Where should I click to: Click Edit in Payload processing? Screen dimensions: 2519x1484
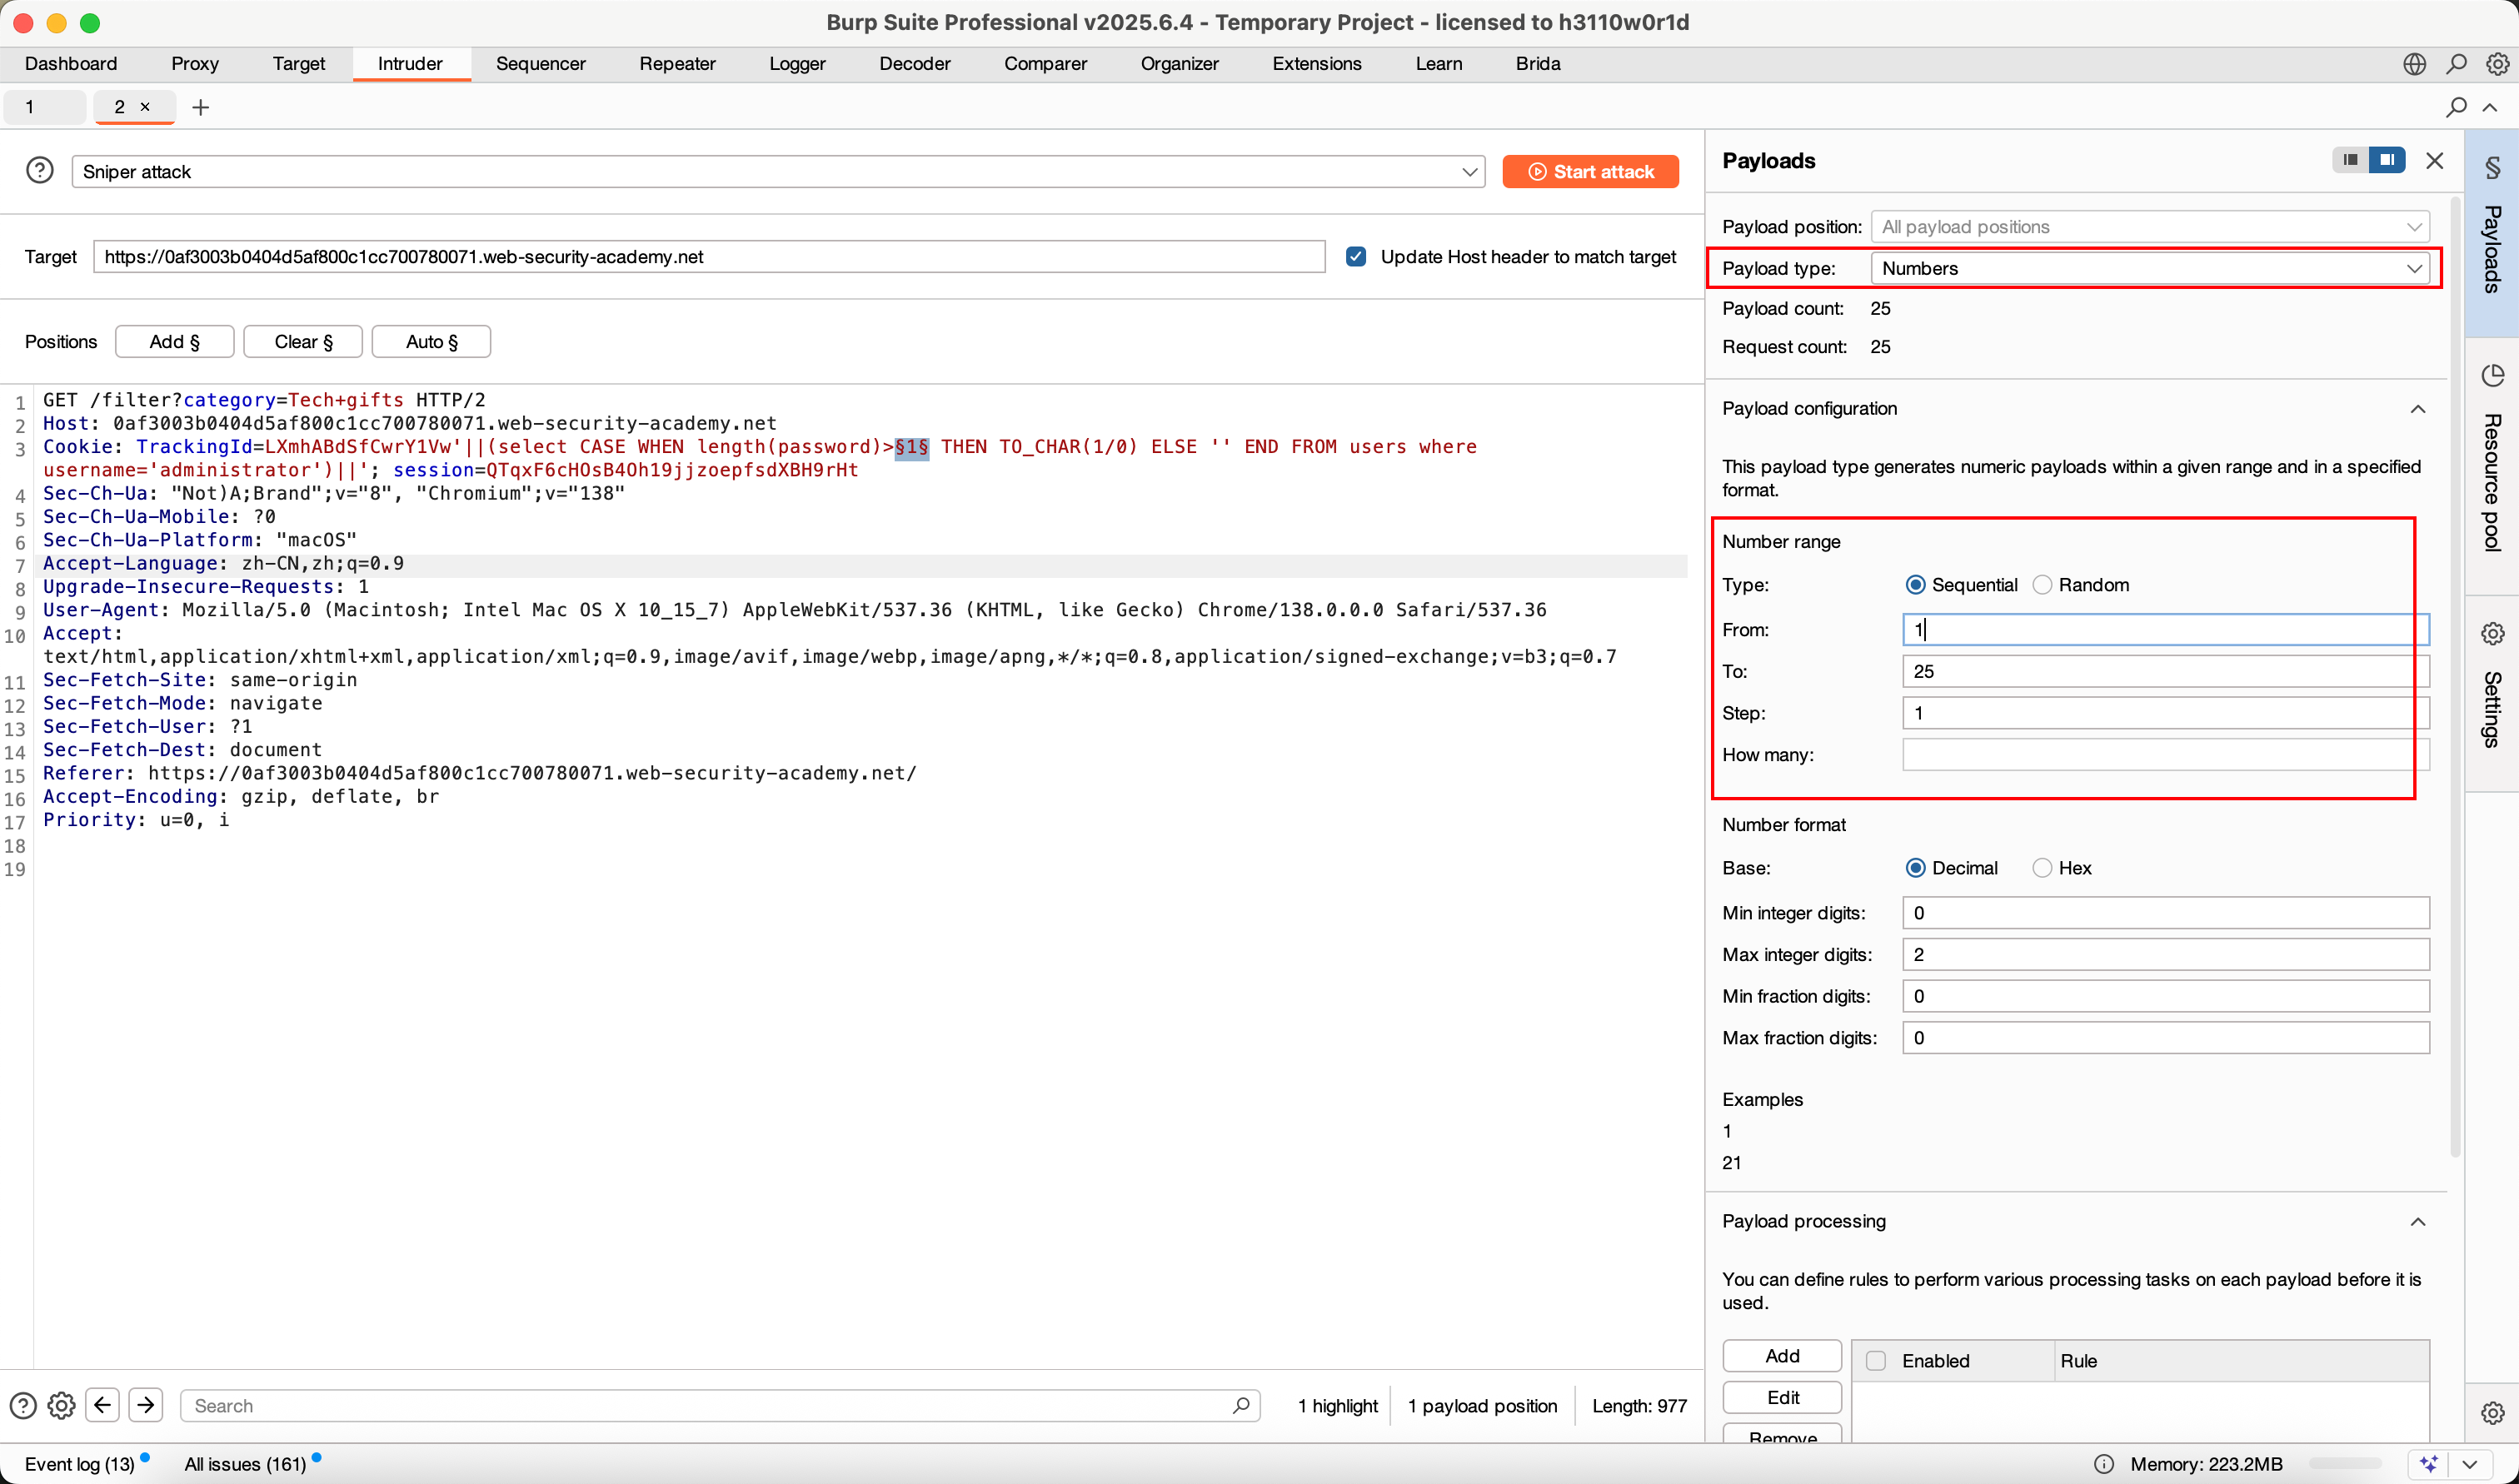point(1782,1397)
